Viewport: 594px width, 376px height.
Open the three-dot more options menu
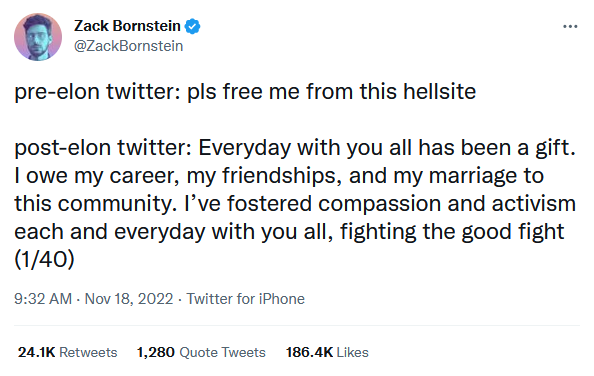570,27
